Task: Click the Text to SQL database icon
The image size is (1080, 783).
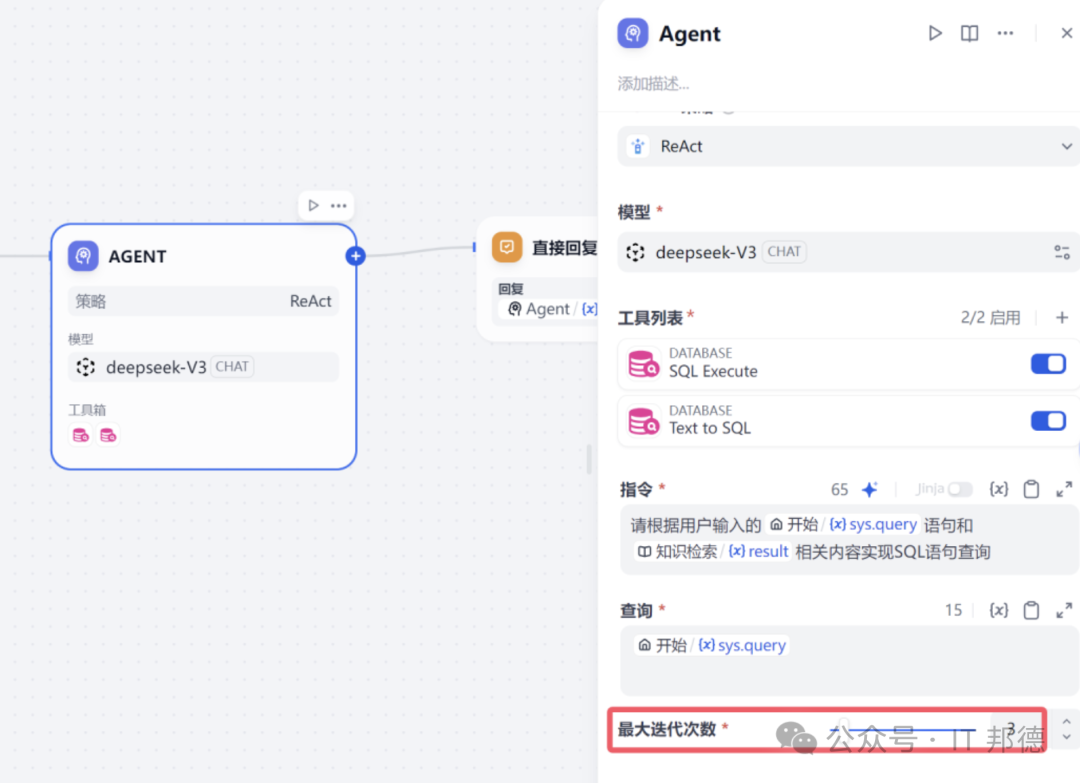Action: (643, 420)
